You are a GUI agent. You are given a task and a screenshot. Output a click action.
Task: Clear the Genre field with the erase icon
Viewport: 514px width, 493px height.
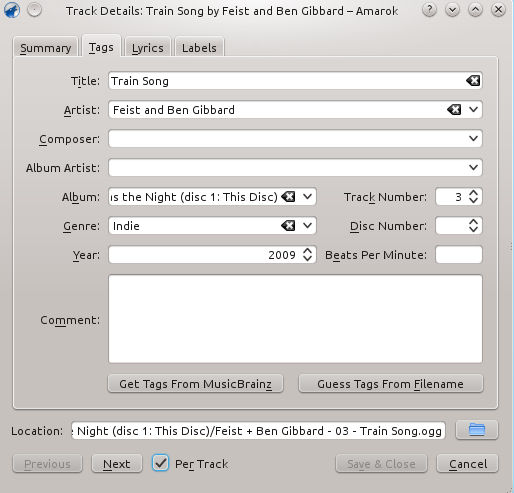coord(288,226)
